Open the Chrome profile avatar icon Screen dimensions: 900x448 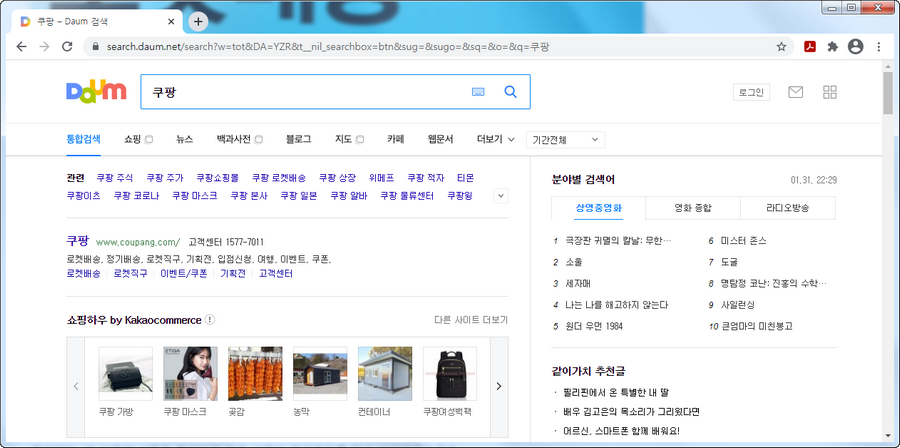[855, 47]
